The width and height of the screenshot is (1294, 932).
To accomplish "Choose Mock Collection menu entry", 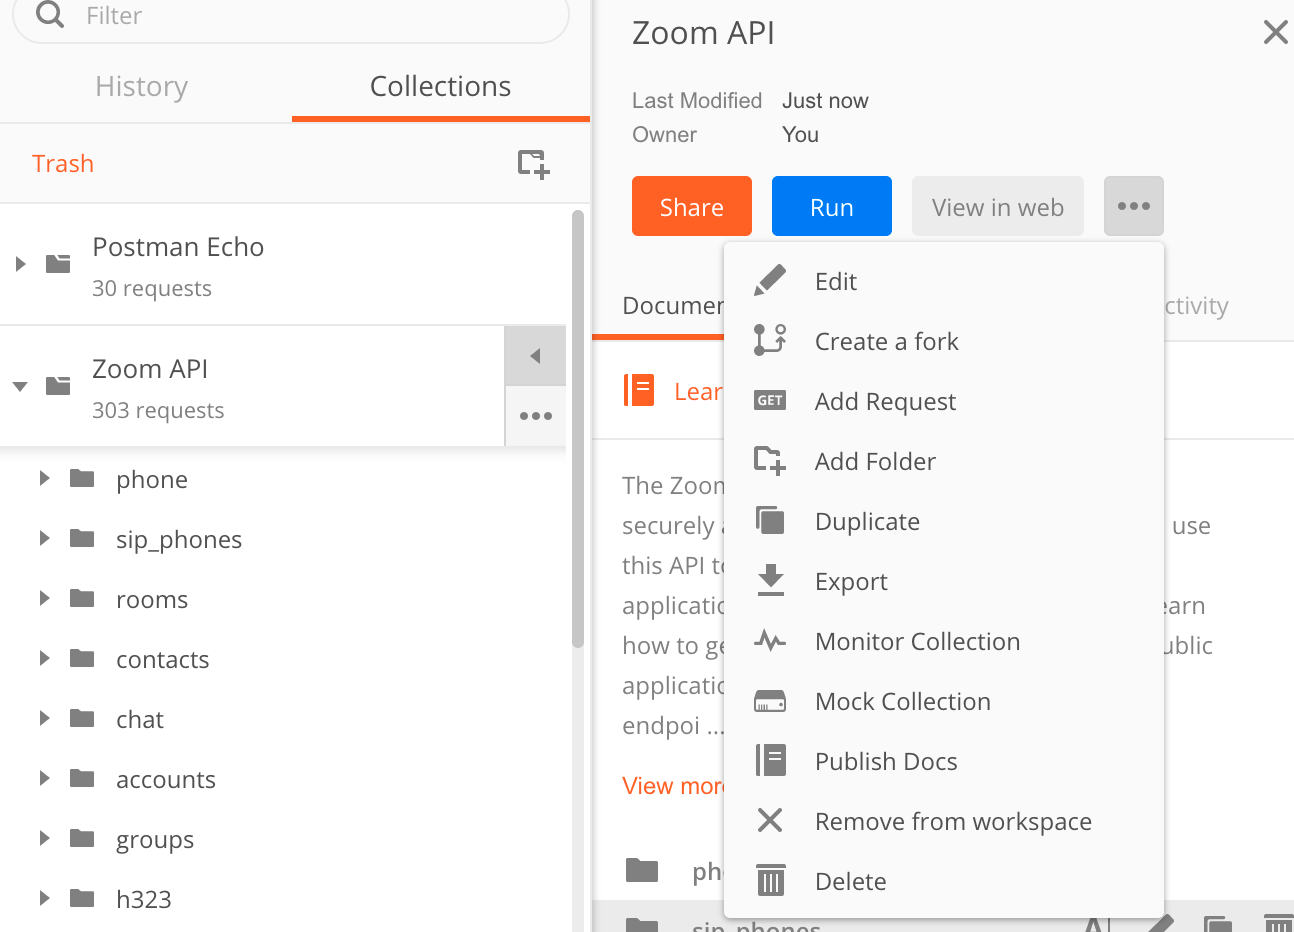I will [944, 701].
